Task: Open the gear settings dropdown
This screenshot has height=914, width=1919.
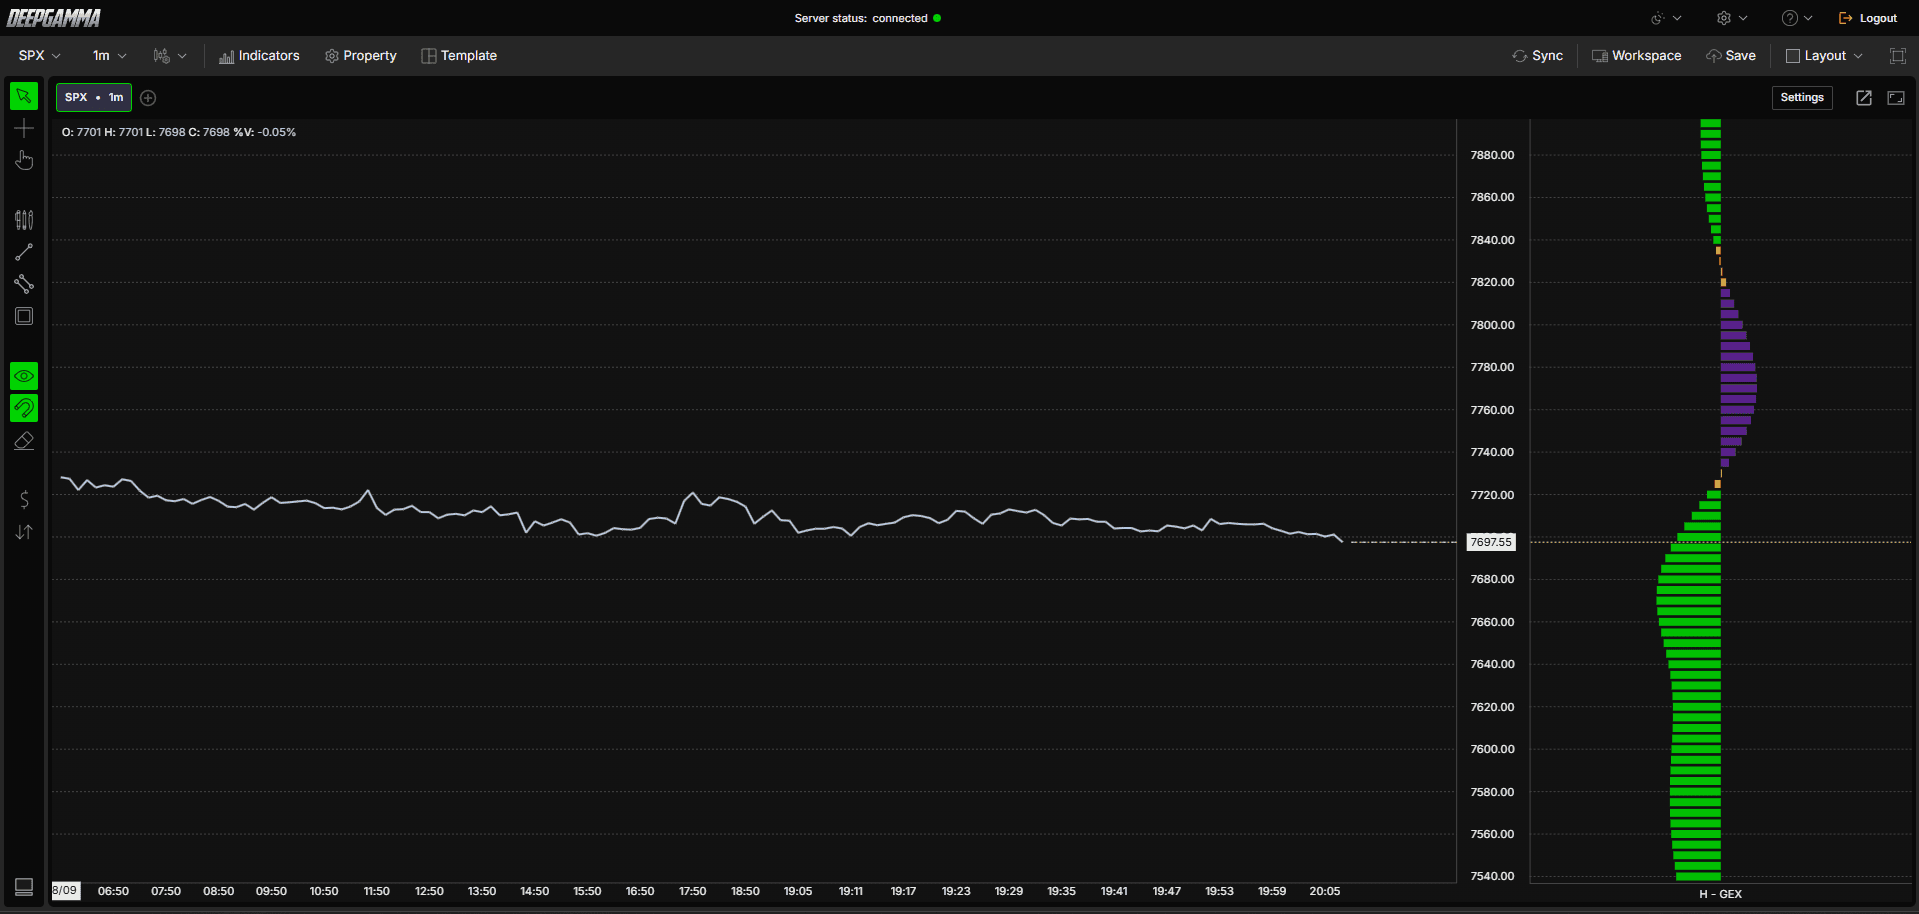Action: tap(1732, 18)
